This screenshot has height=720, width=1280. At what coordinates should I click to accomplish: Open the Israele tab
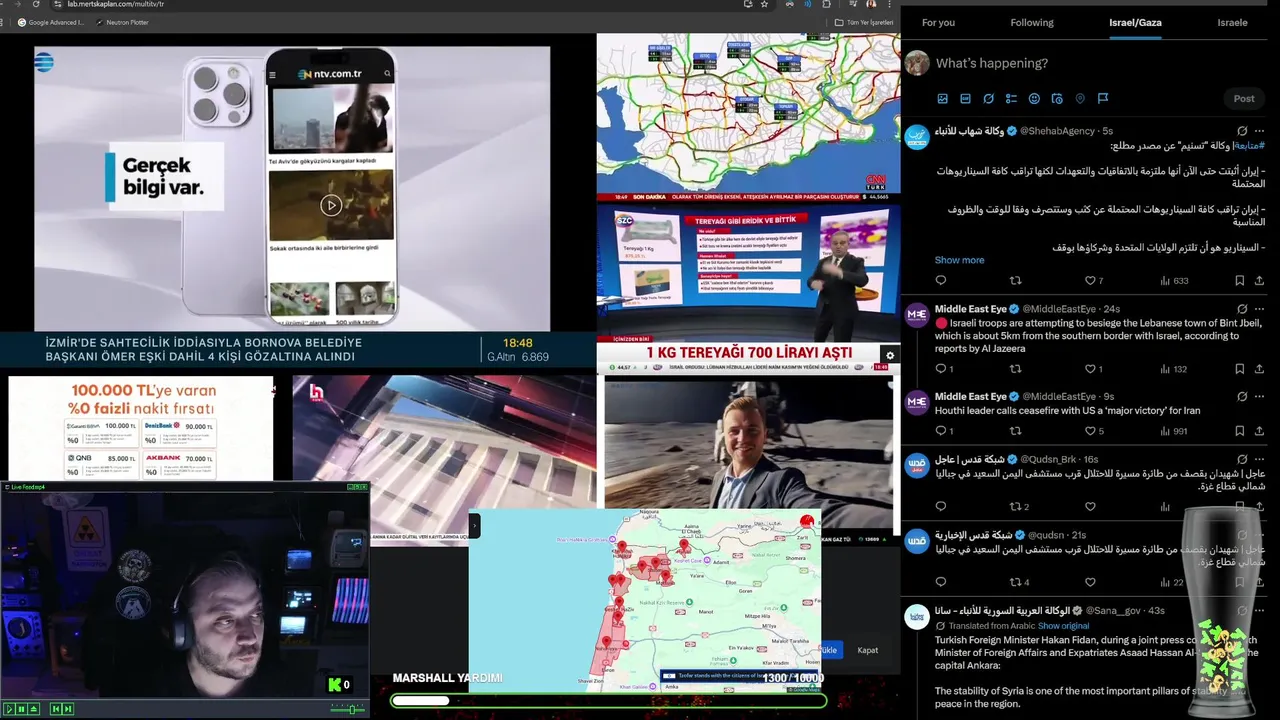point(1232,22)
